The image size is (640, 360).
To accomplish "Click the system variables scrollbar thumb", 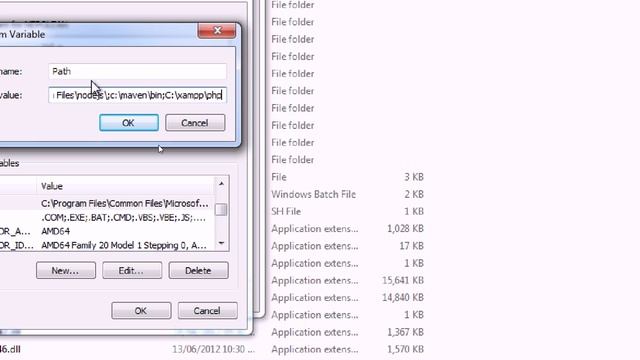I will tap(221, 209).
